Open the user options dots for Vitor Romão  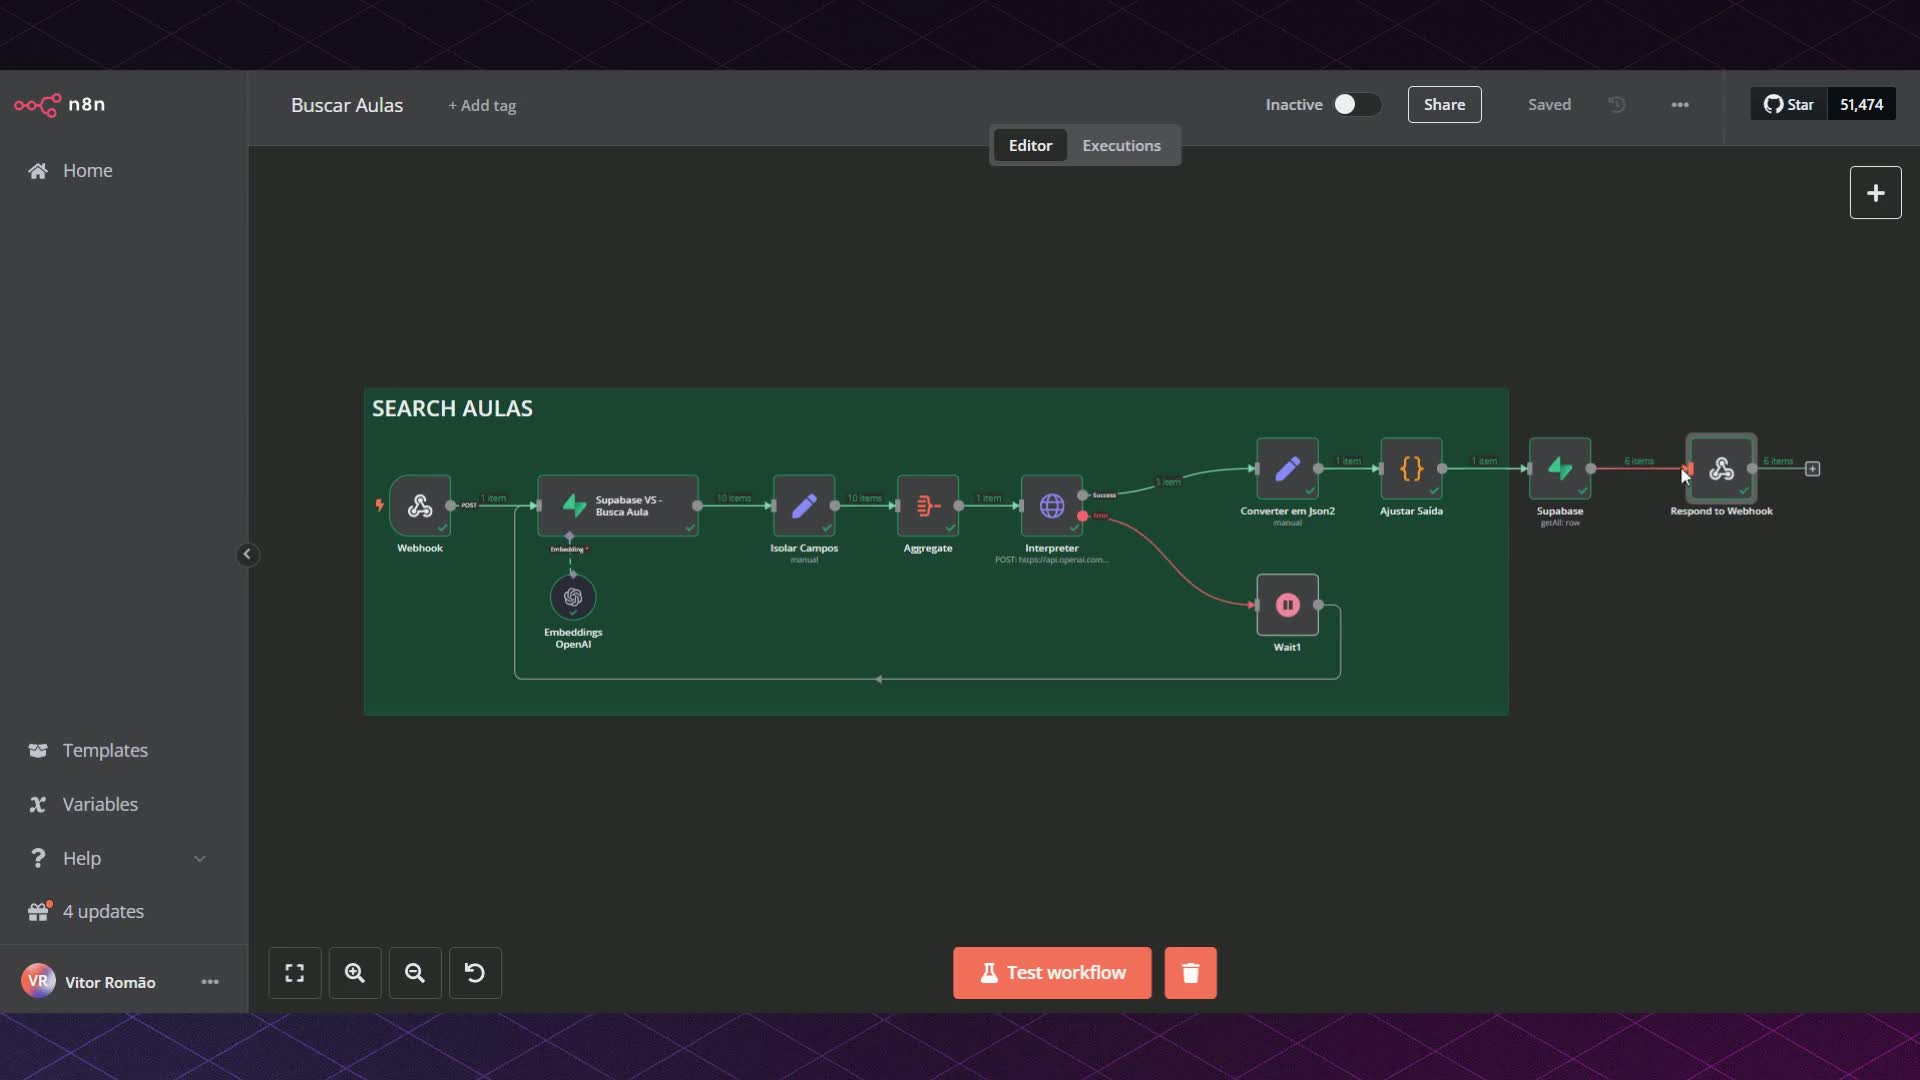210,982
